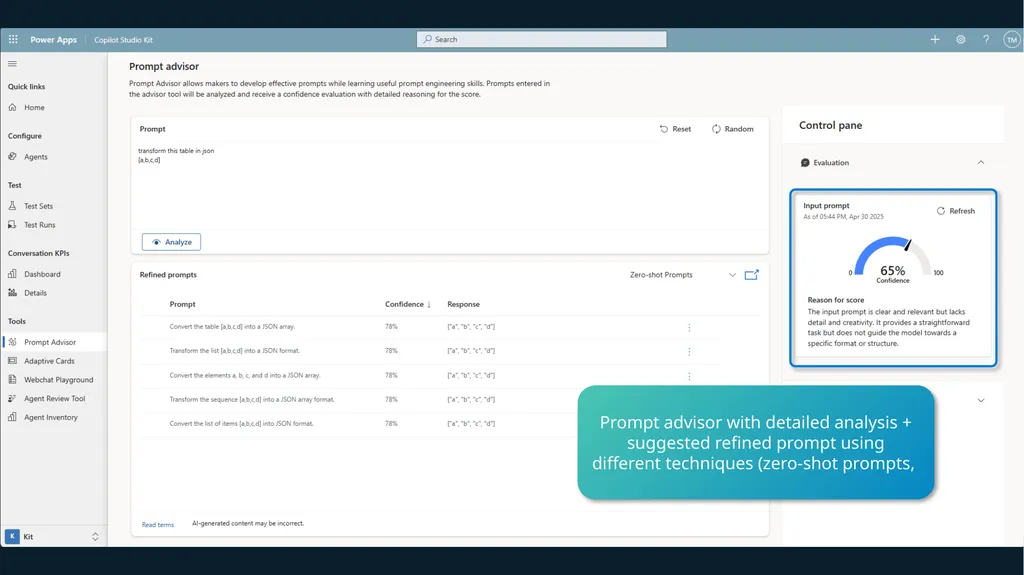This screenshot has height=575, width=1024.
Task: Sort by the Confidence column header
Action: point(408,304)
